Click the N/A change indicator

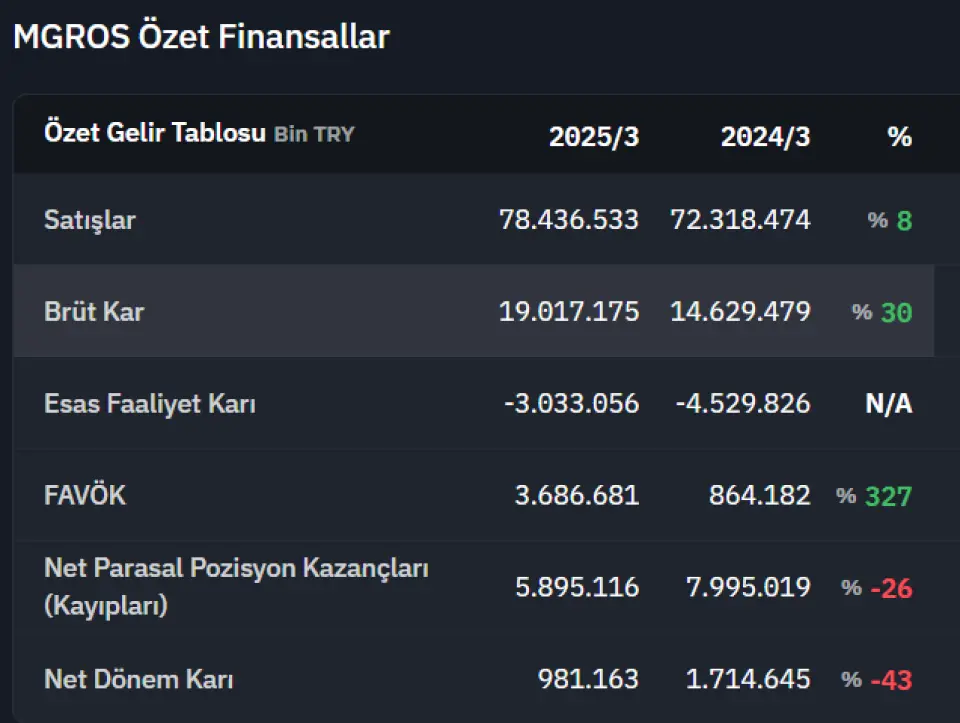pyautogui.click(x=889, y=403)
